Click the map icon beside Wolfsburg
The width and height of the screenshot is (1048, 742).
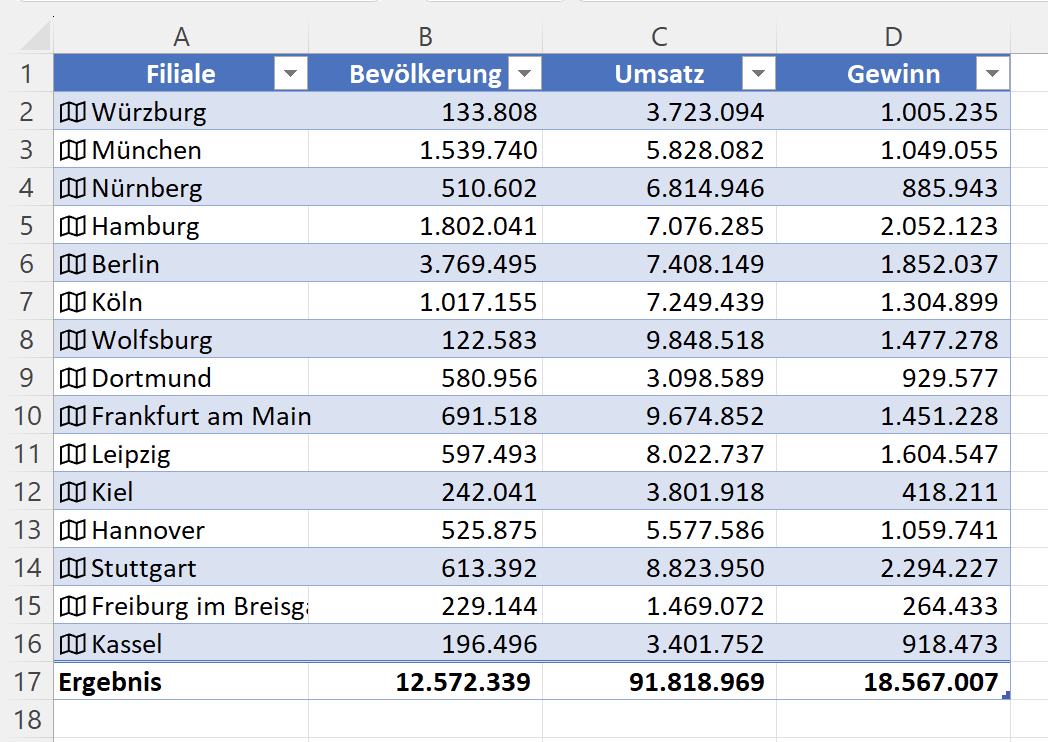(x=73, y=340)
